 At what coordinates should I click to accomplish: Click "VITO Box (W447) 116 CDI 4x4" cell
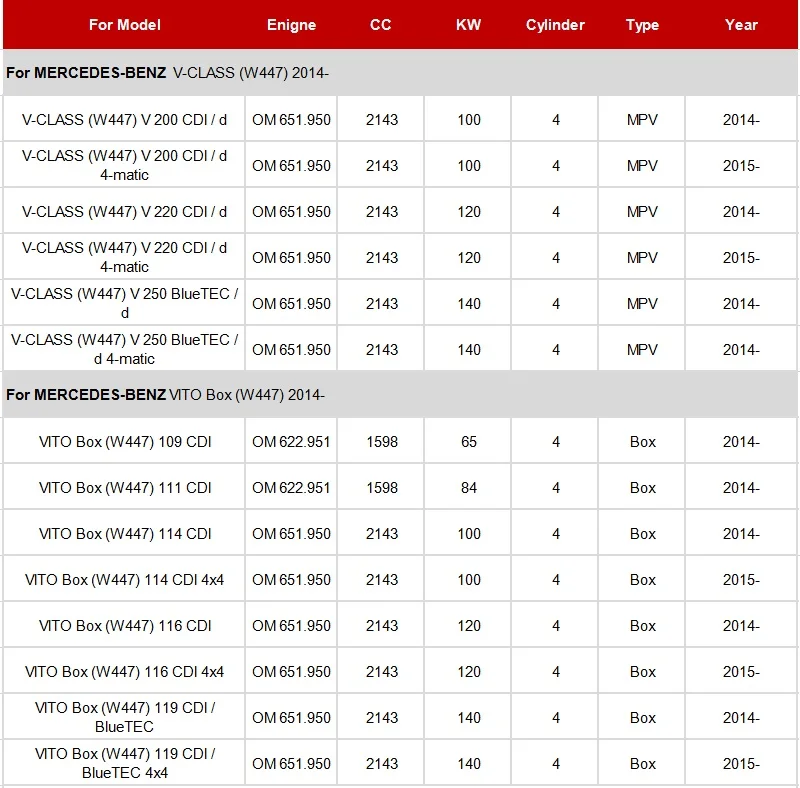click(124, 671)
